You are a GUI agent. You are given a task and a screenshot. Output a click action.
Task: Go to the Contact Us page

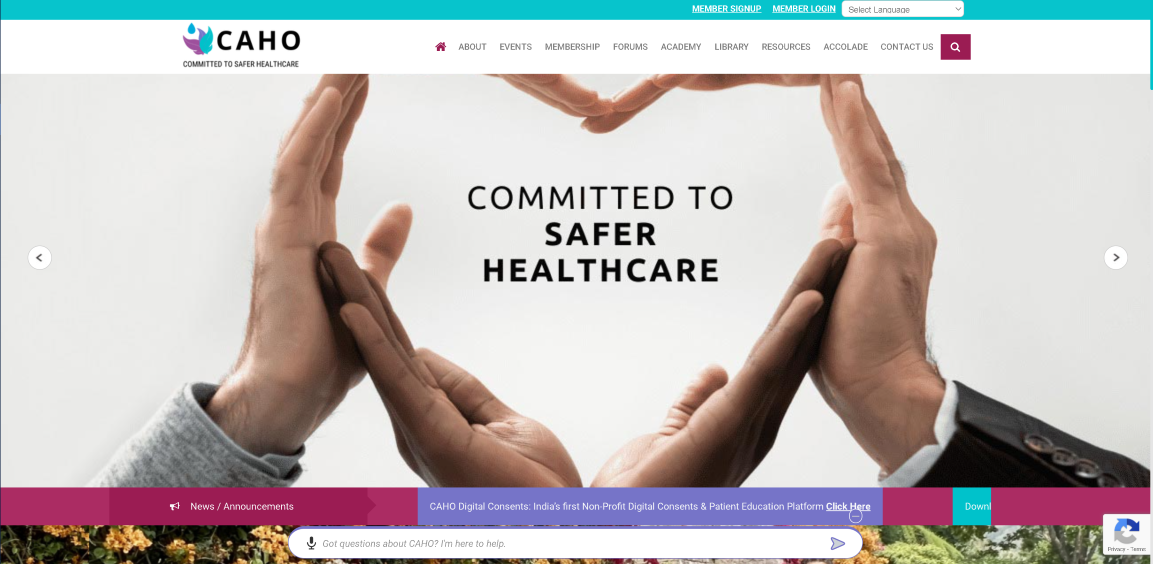tap(907, 47)
